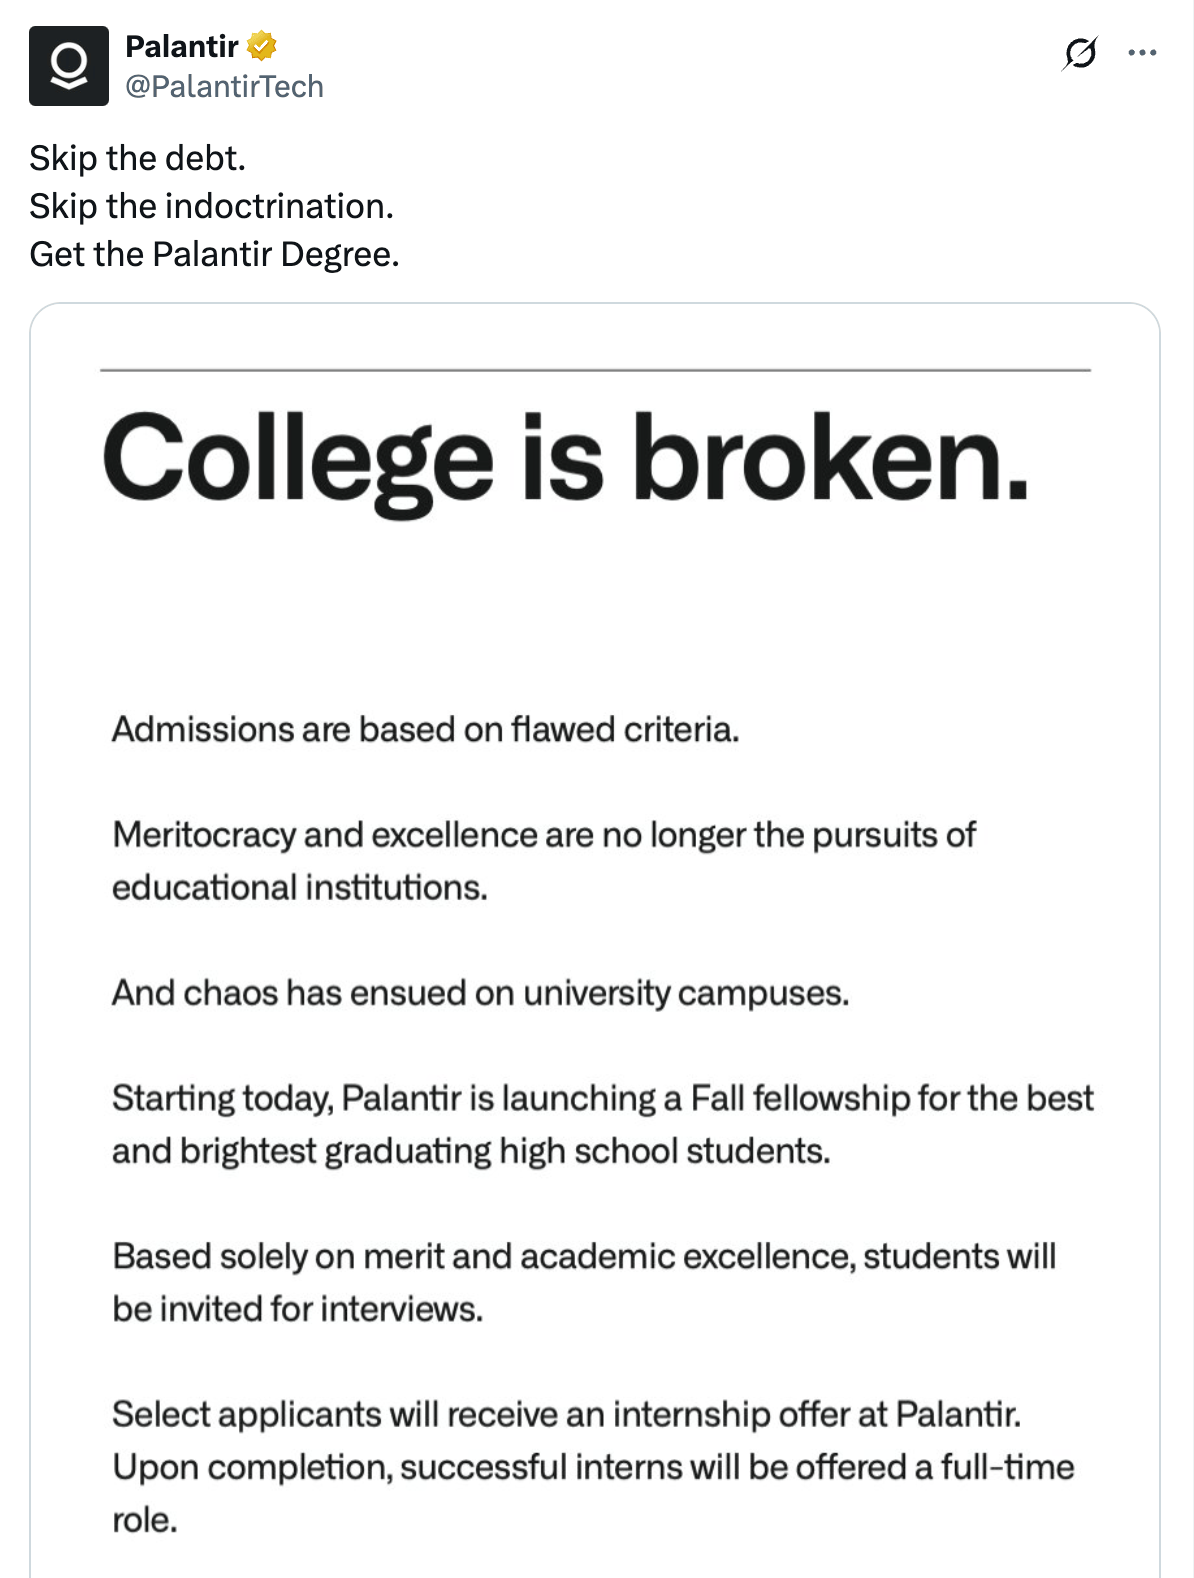Click 'Get the Palantir Degree.' text

[214, 254]
